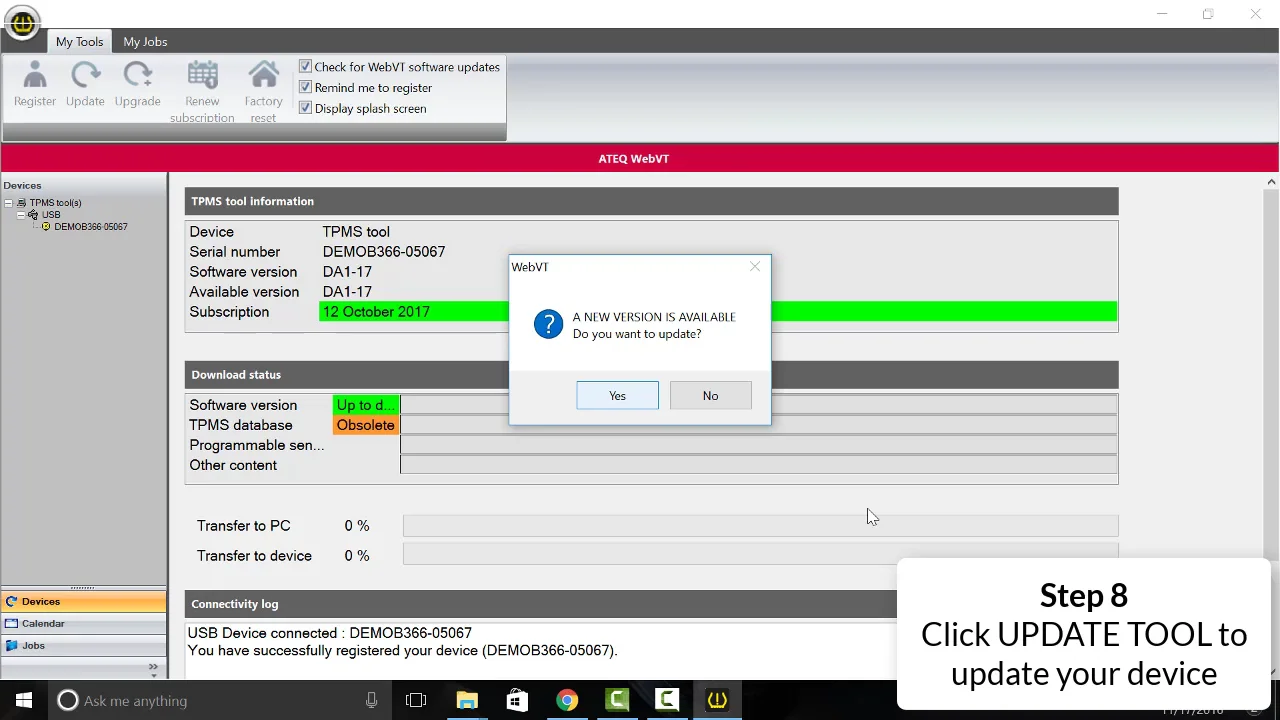The height and width of the screenshot is (720, 1280).
Task: Click the green Up to date status label
Action: tap(366, 405)
